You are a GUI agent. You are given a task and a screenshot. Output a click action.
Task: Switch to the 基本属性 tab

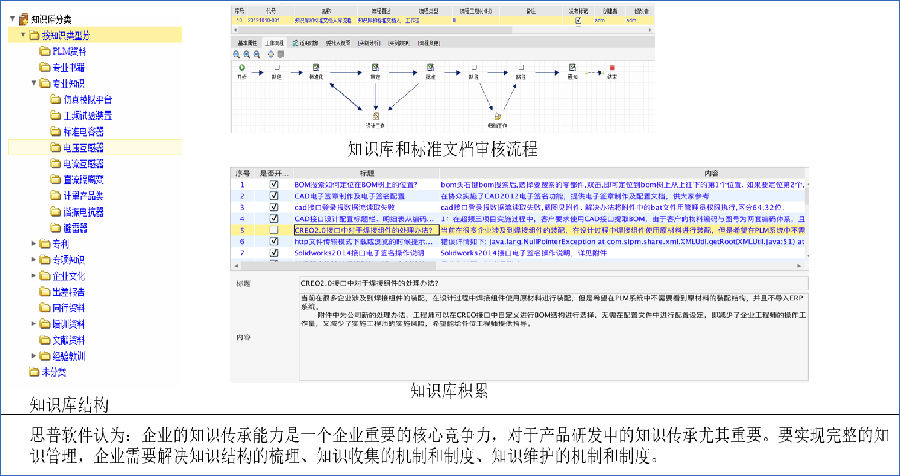point(247,42)
